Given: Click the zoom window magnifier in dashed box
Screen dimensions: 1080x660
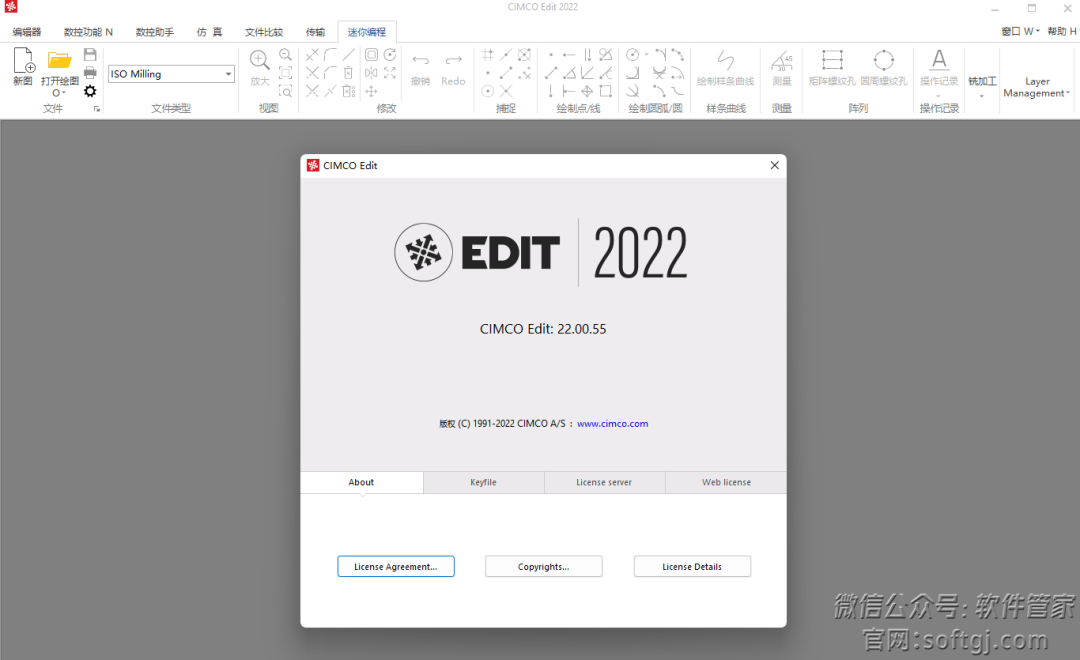Looking at the screenshot, I should (x=285, y=91).
